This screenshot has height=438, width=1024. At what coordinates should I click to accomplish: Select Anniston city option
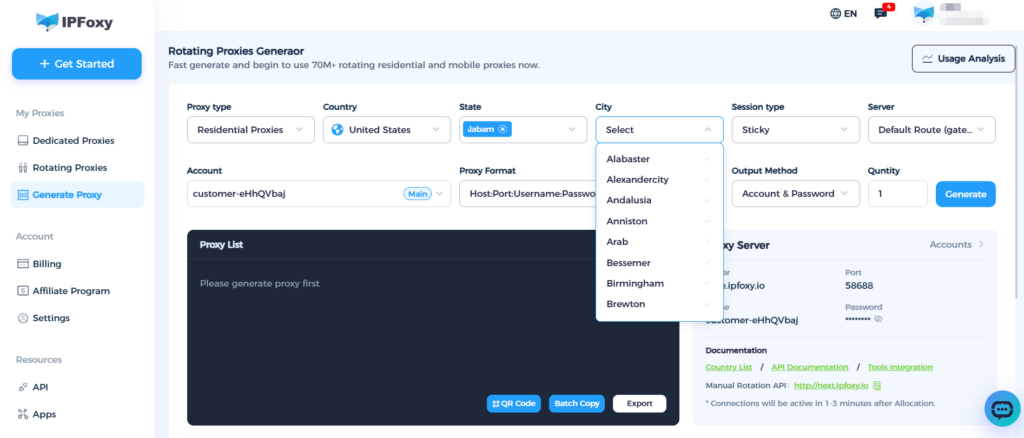(x=660, y=221)
